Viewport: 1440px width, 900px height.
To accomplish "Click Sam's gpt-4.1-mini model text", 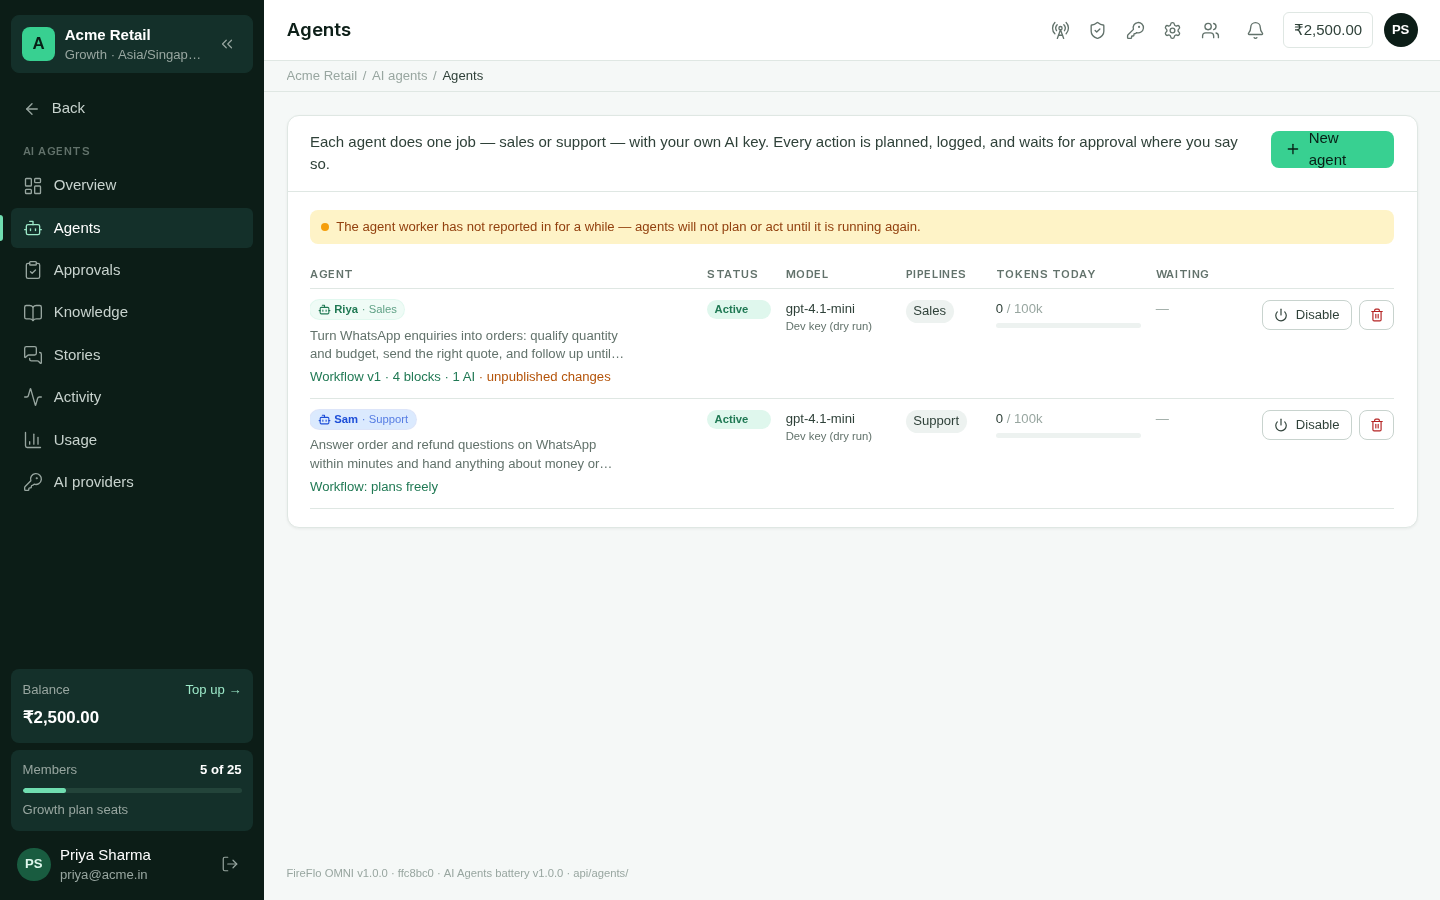I will click(x=820, y=419).
